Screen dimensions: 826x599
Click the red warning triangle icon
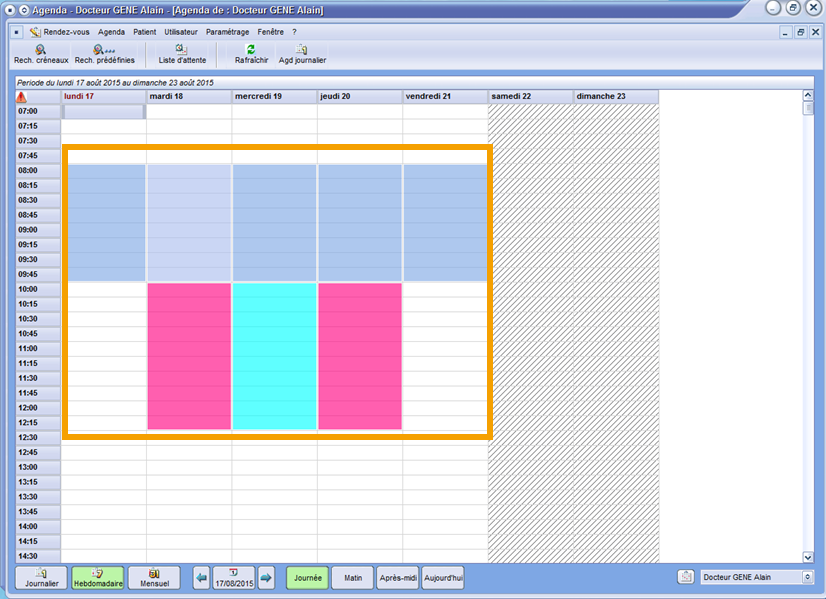(x=22, y=97)
